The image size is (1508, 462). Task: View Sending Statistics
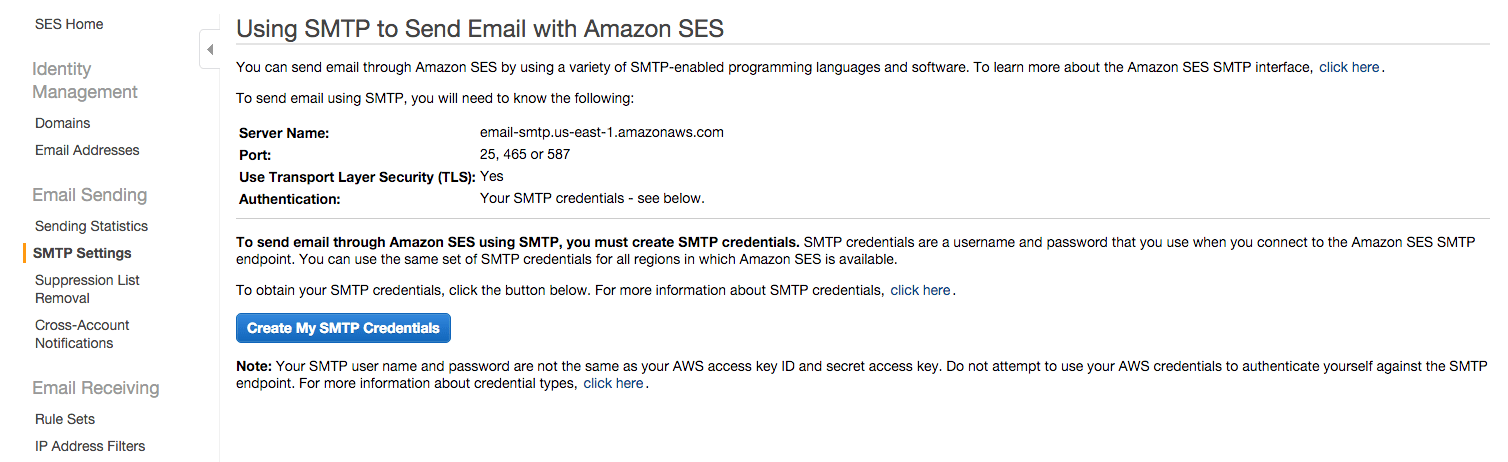click(x=91, y=226)
